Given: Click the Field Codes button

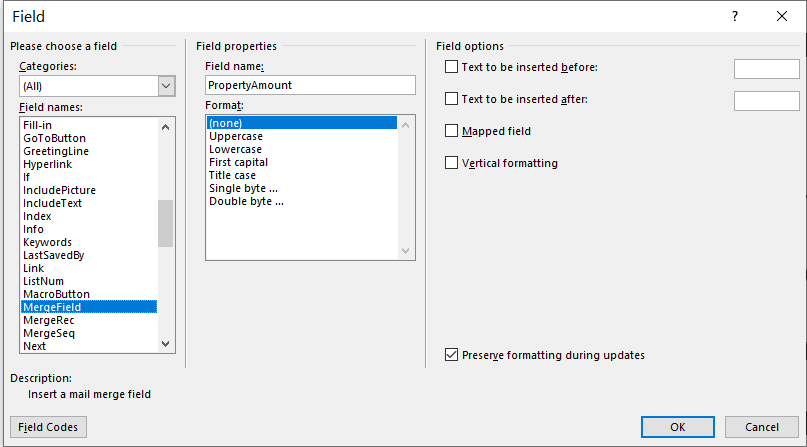Looking at the screenshot, I should (48, 427).
